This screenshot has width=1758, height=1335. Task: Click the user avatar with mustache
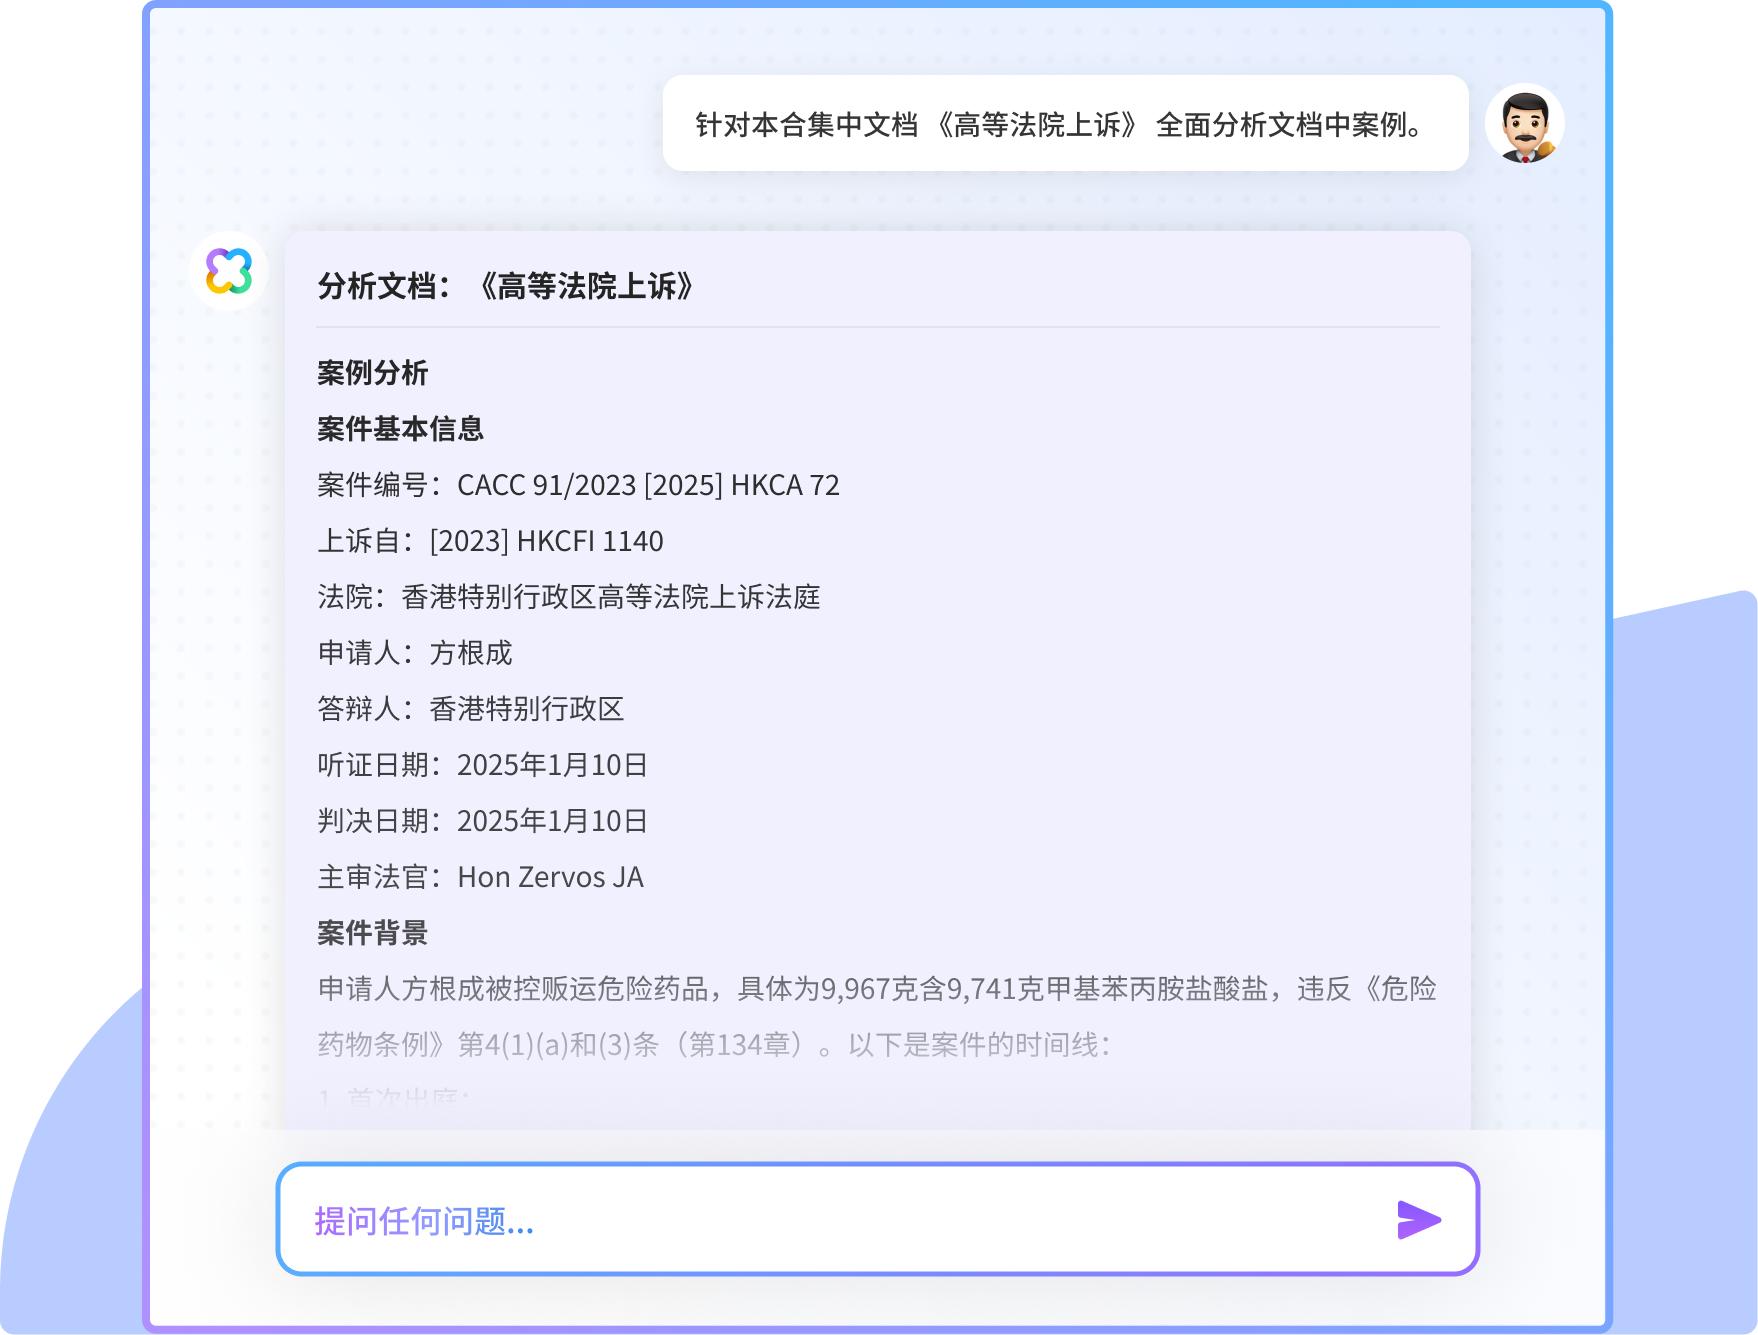[1524, 124]
